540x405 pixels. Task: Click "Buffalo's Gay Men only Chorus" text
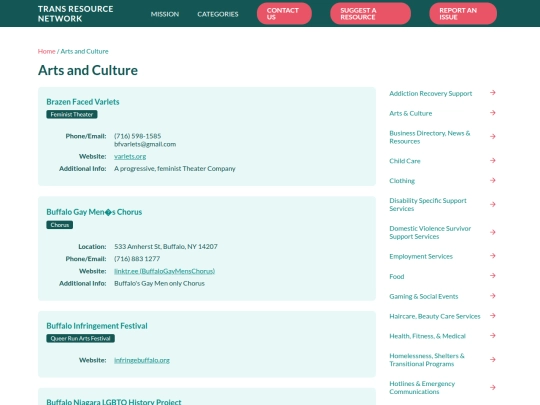159,283
